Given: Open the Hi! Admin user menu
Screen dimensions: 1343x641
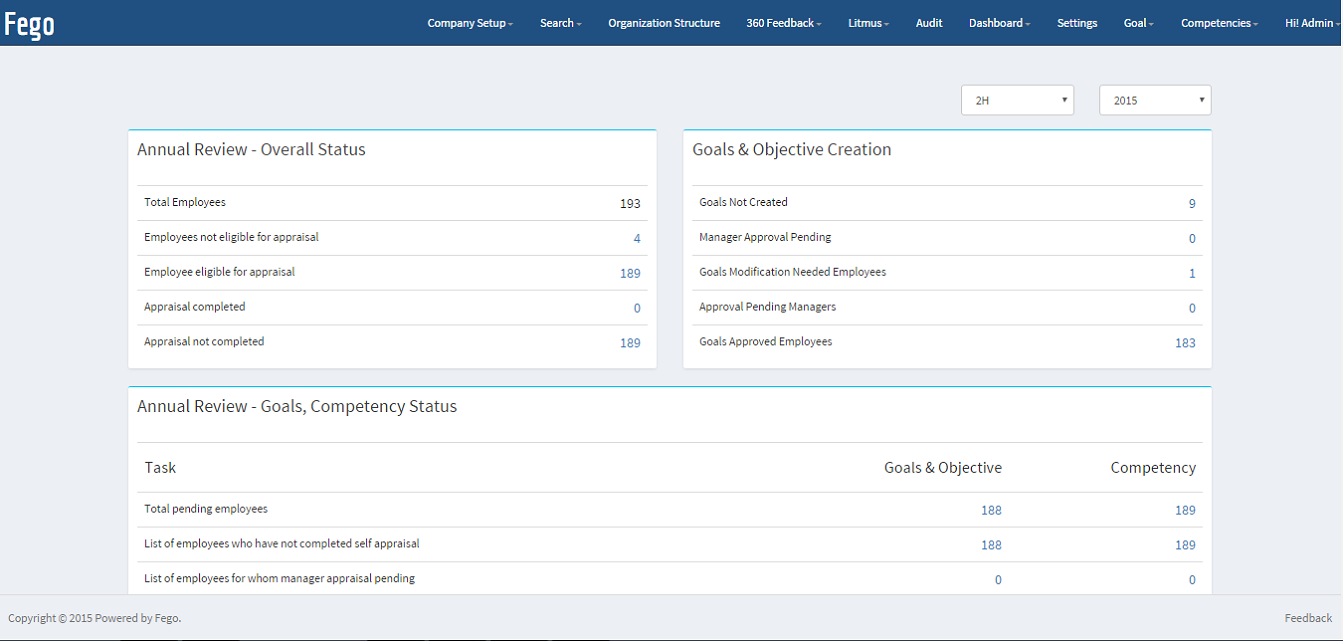Looking at the screenshot, I should click(x=1311, y=23).
